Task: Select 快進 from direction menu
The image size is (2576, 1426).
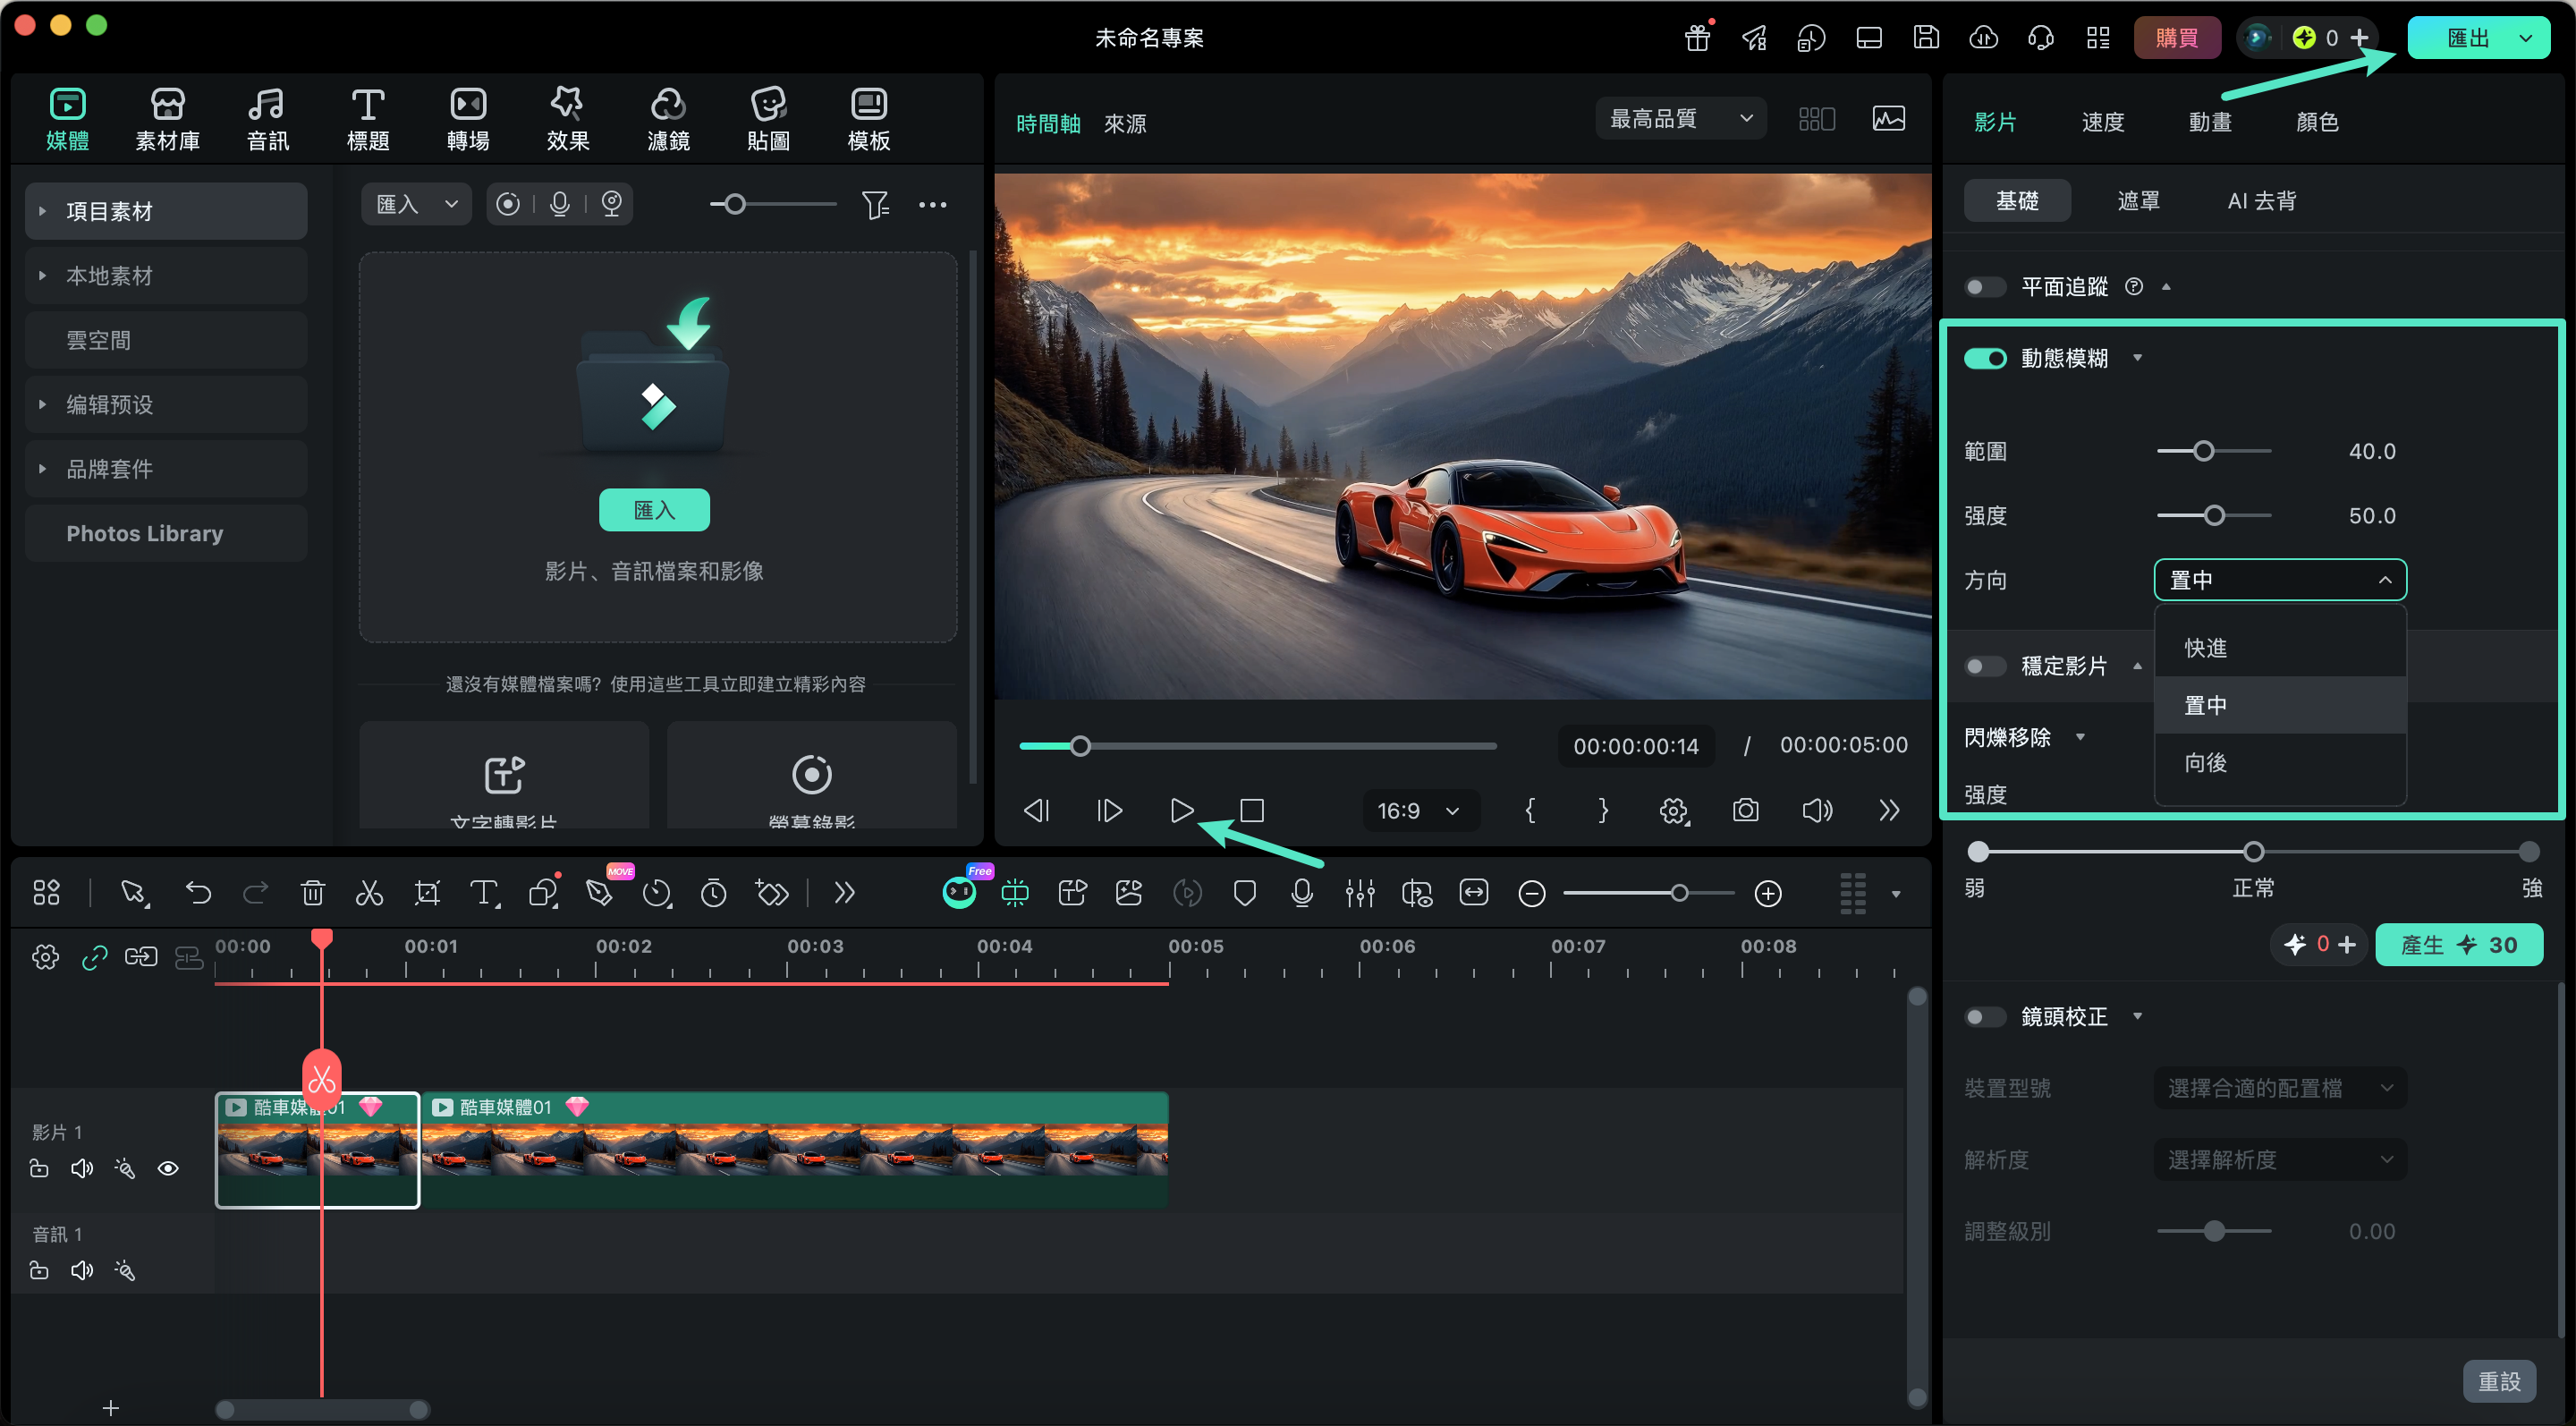Action: 2279,648
